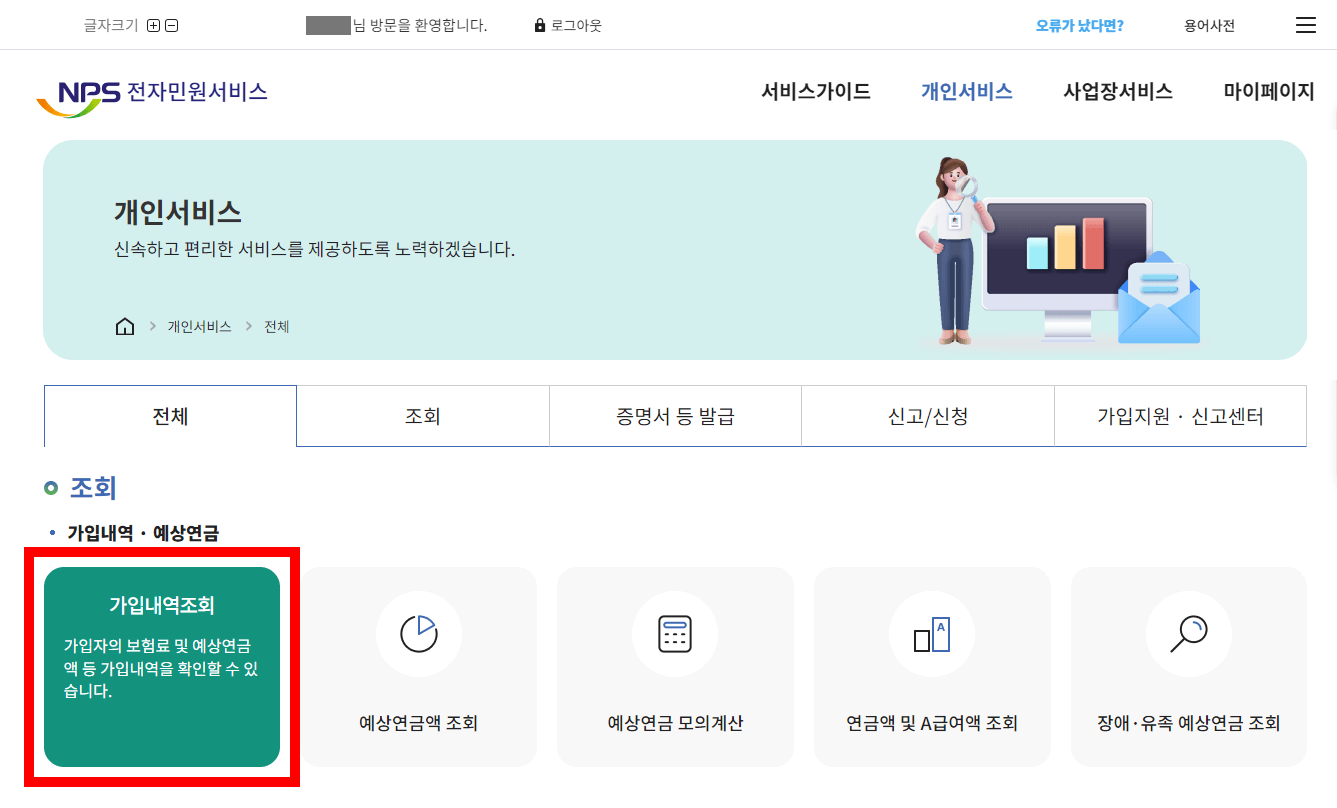
Task: Open the hamburger menu icon
Action: coord(1306,24)
